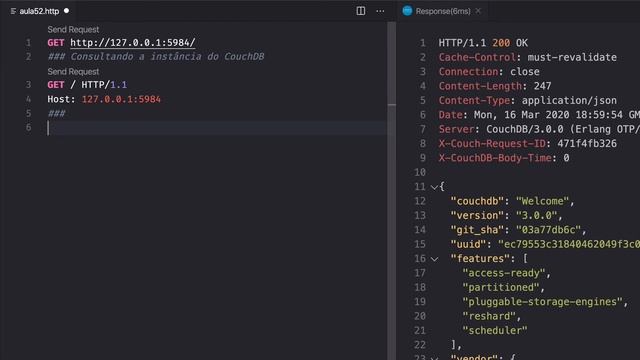Click the "partitioned" feature entry
Image resolution: width=640 pixels, height=360 pixels.
click(x=503, y=287)
